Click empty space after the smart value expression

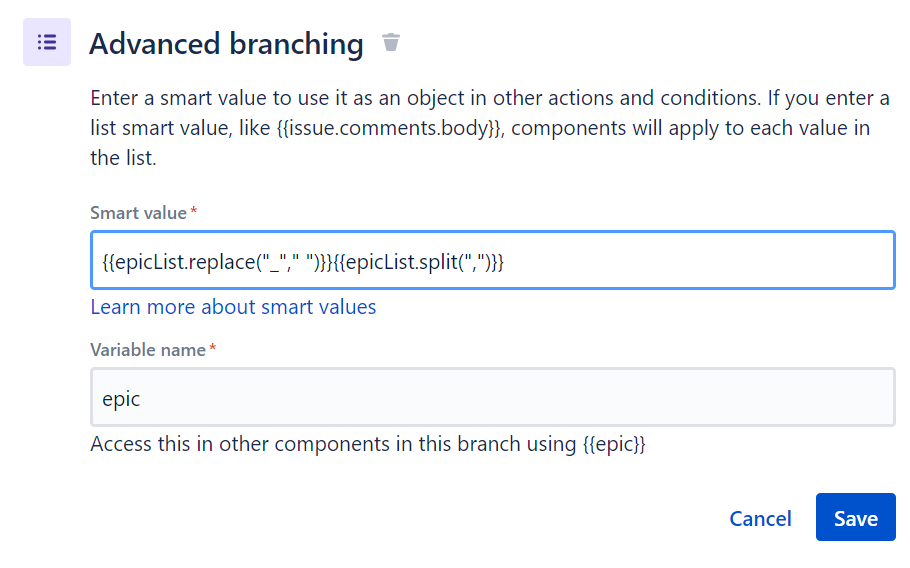(x=700, y=262)
